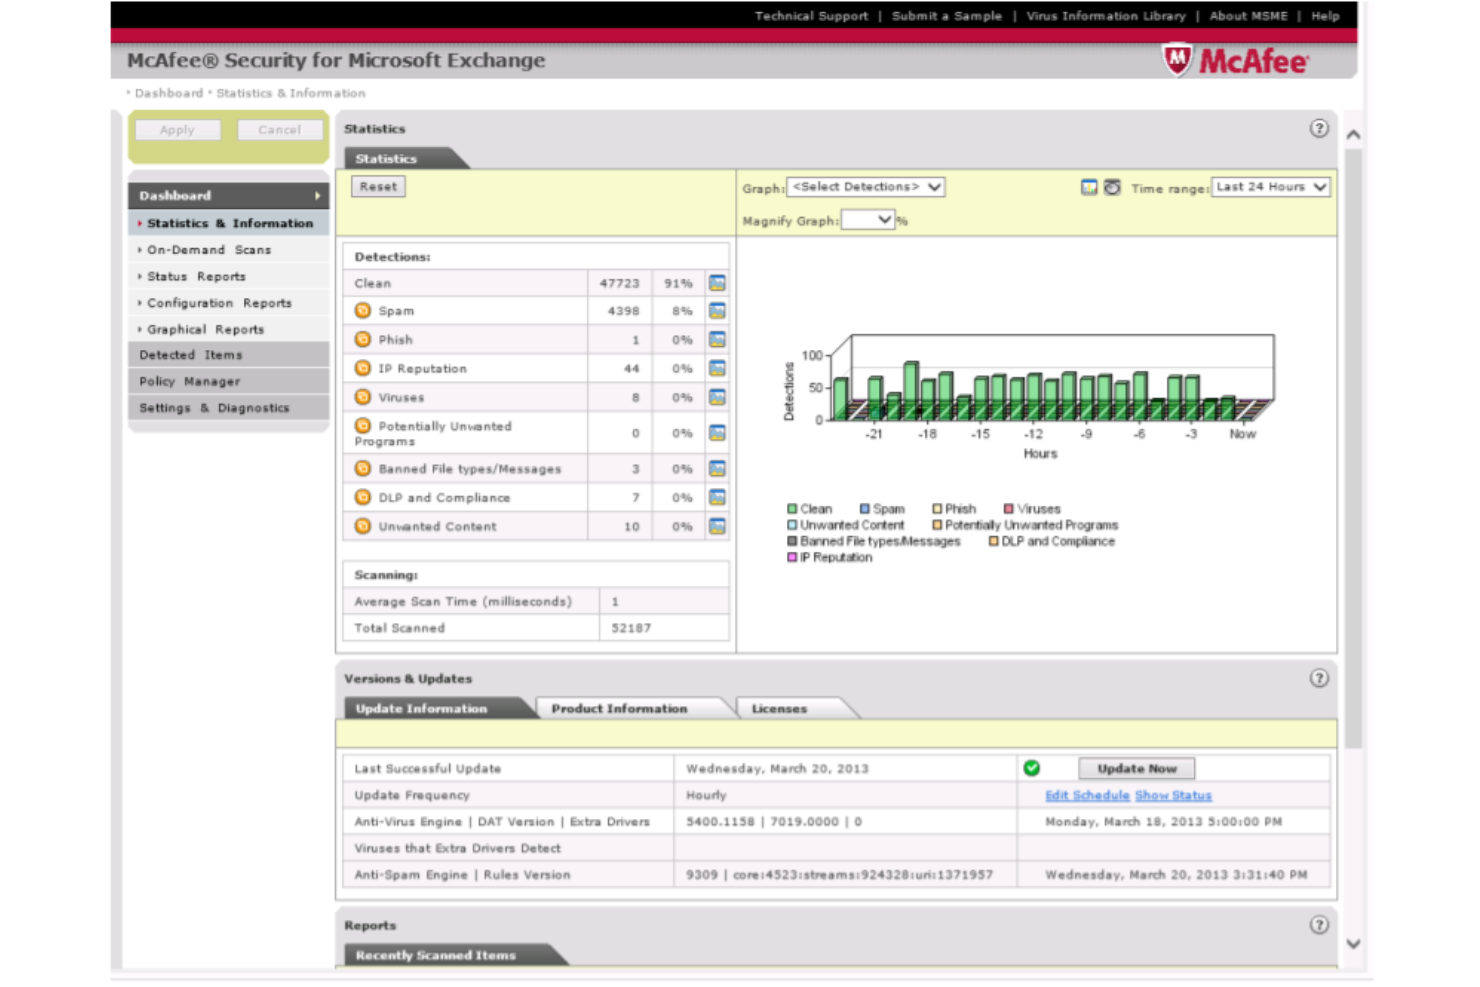The image size is (1480, 987).
Task: Click the Dashboard breadcrumb link
Action: click(169, 93)
